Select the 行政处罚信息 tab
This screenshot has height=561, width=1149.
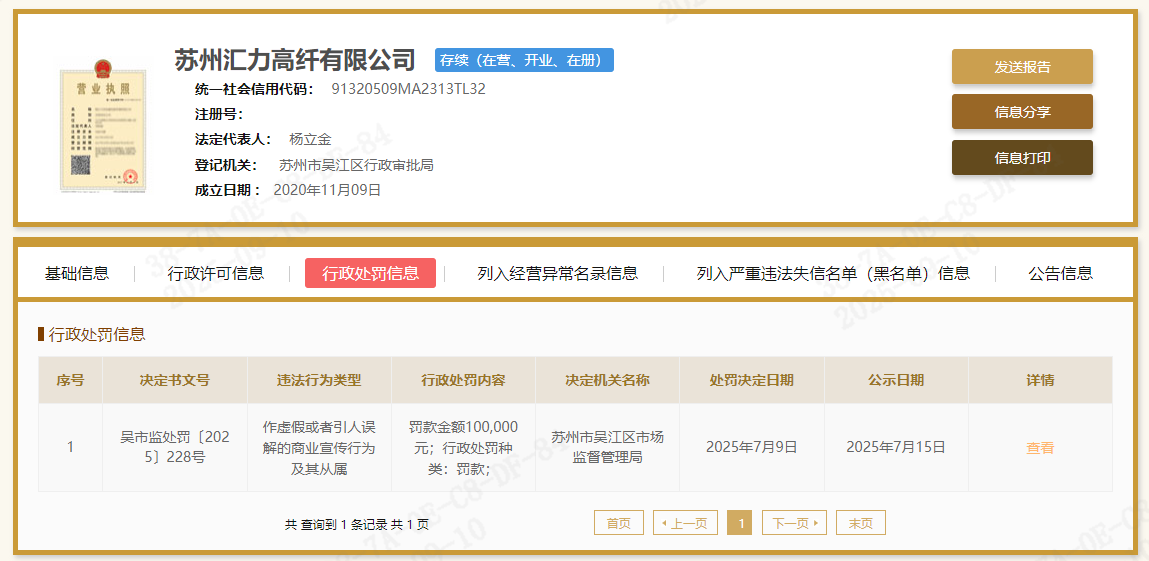pos(370,273)
